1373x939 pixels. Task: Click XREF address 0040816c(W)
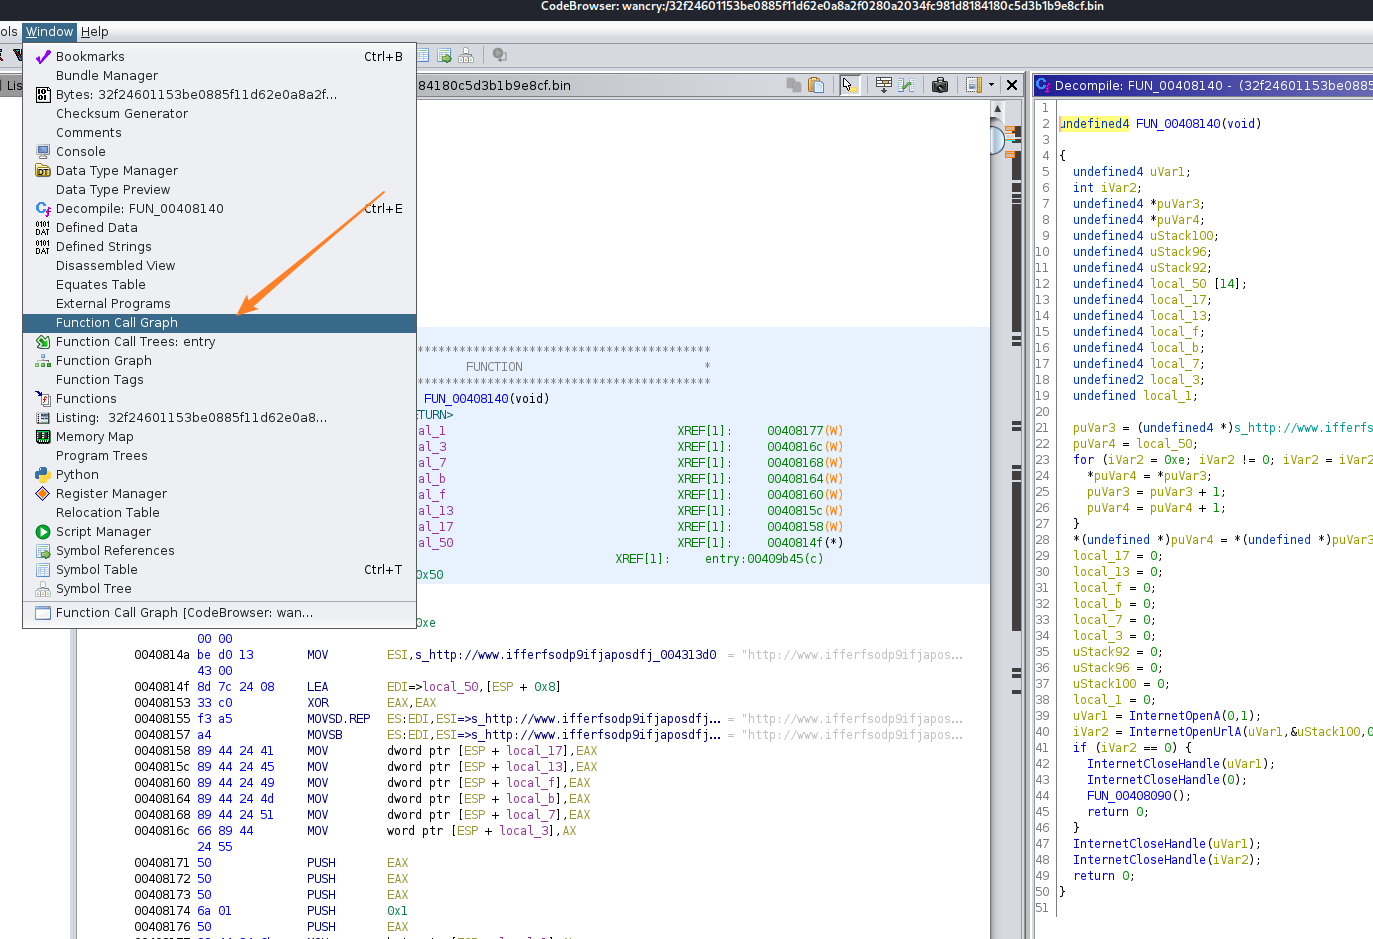[805, 447]
